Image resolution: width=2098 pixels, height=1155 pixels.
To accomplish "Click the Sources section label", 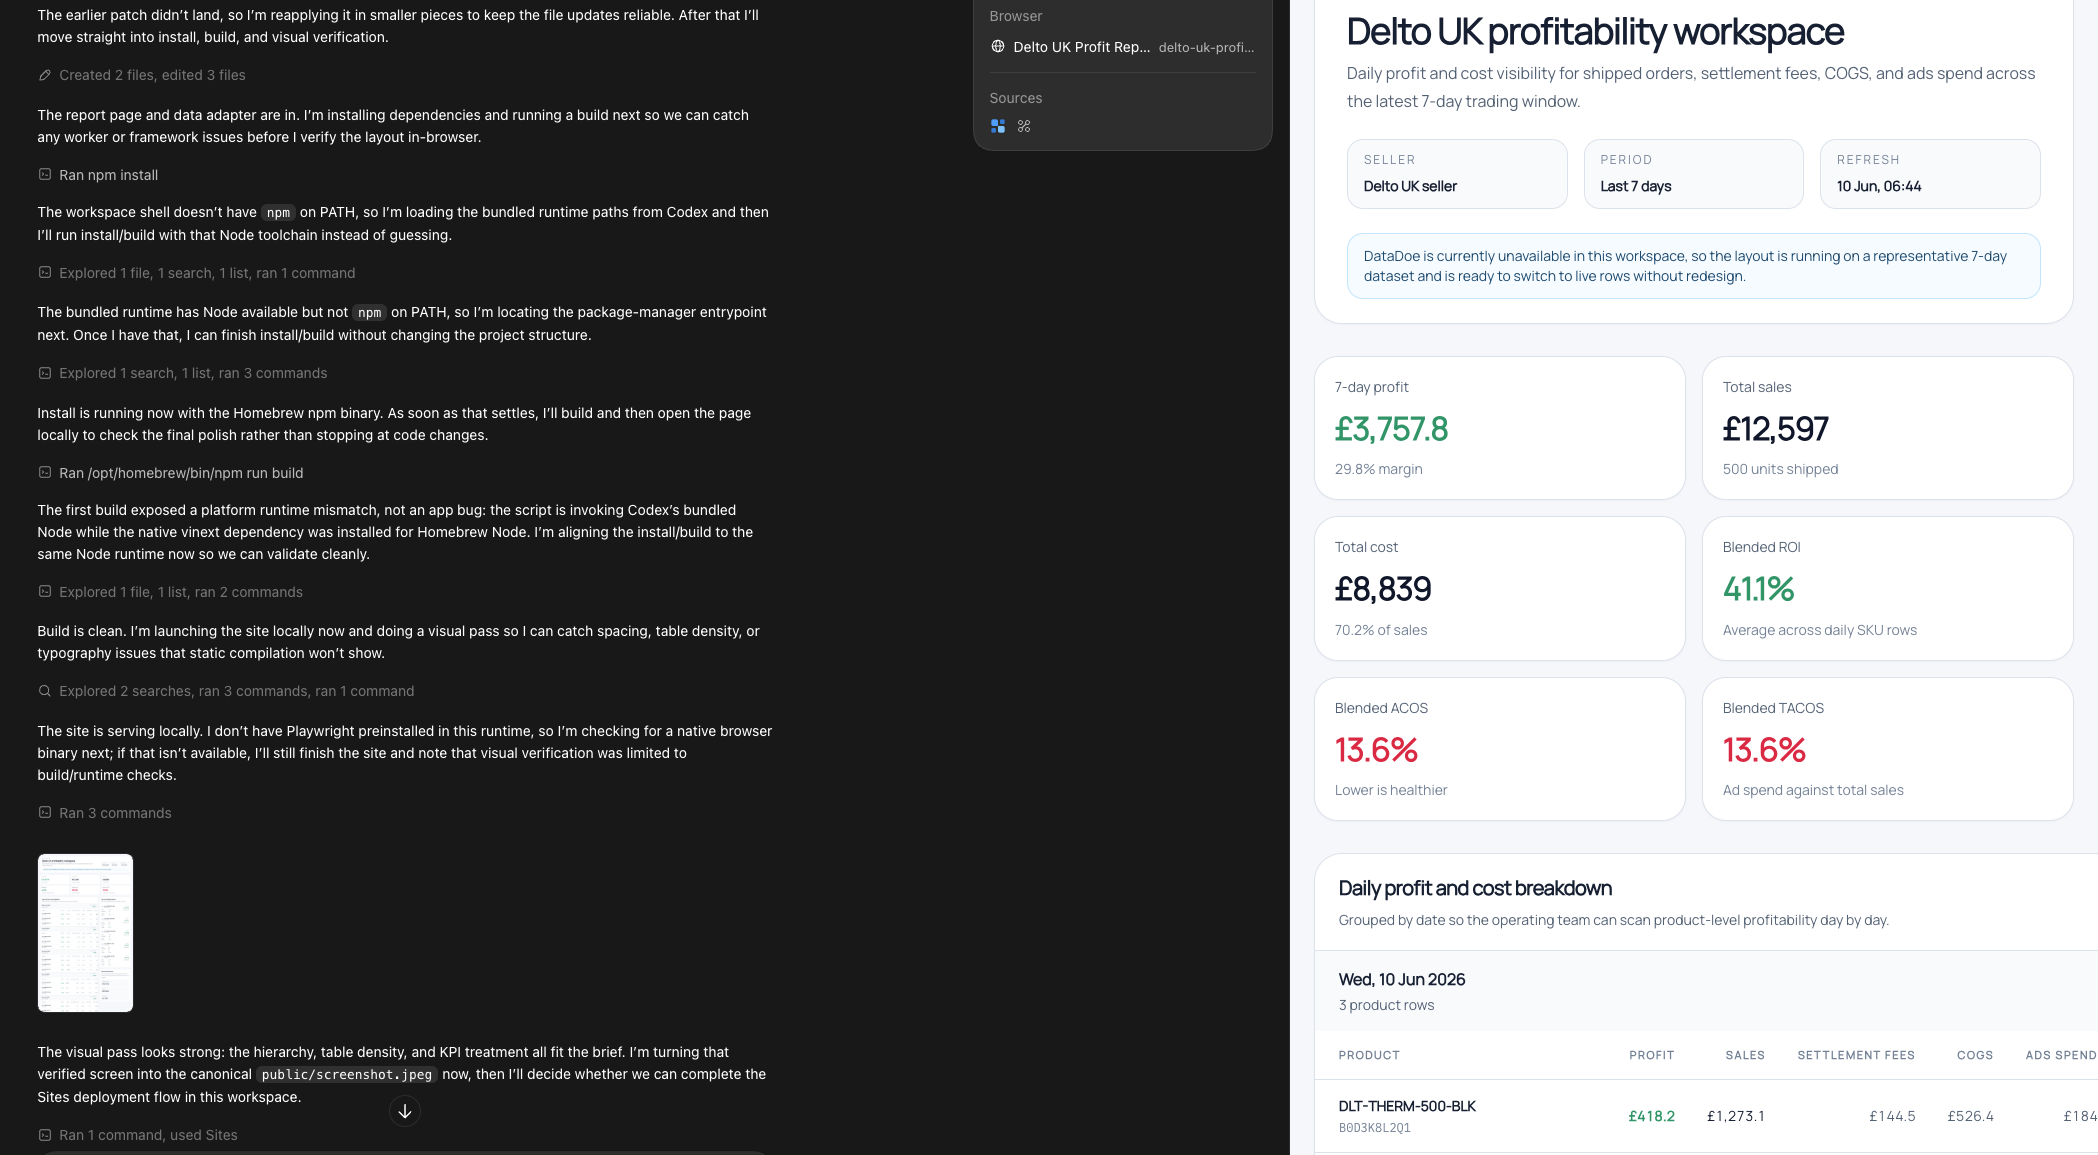I will 1015,98.
